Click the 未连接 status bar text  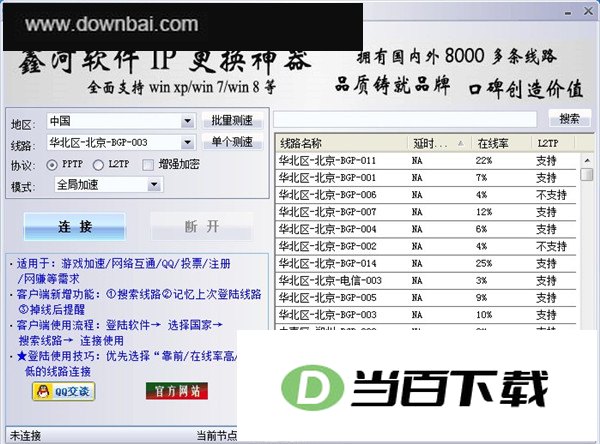click(25, 436)
